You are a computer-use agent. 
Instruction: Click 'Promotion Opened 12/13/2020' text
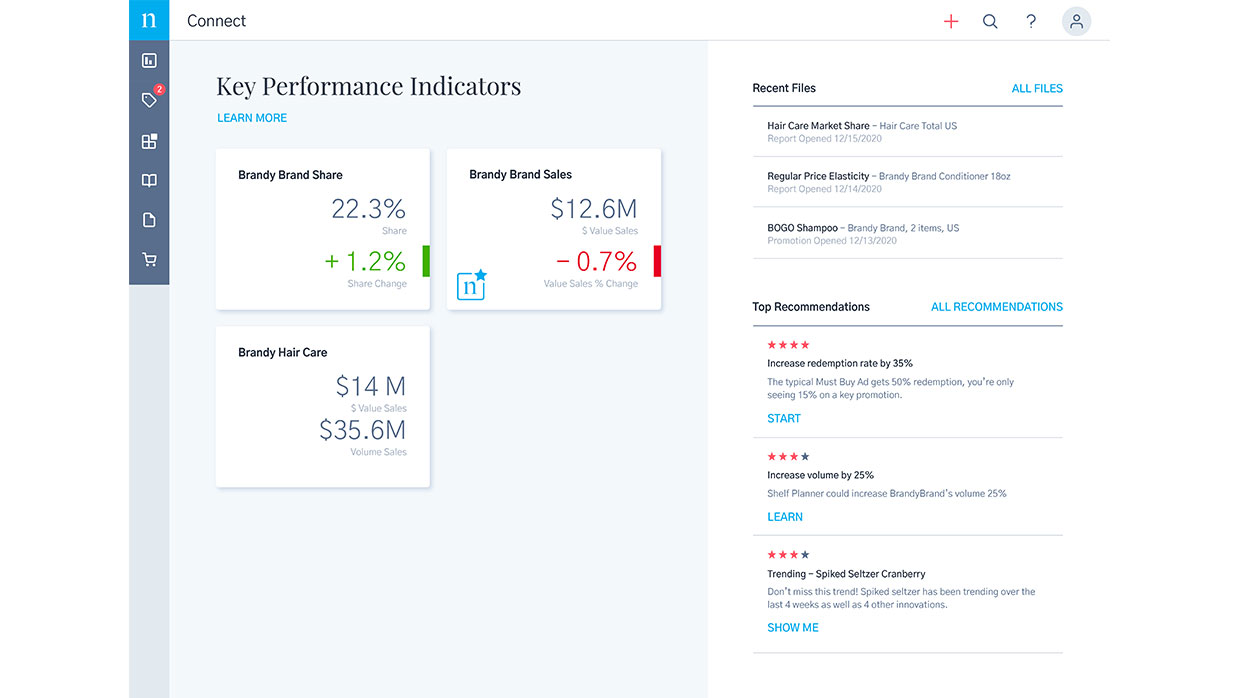(832, 241)
